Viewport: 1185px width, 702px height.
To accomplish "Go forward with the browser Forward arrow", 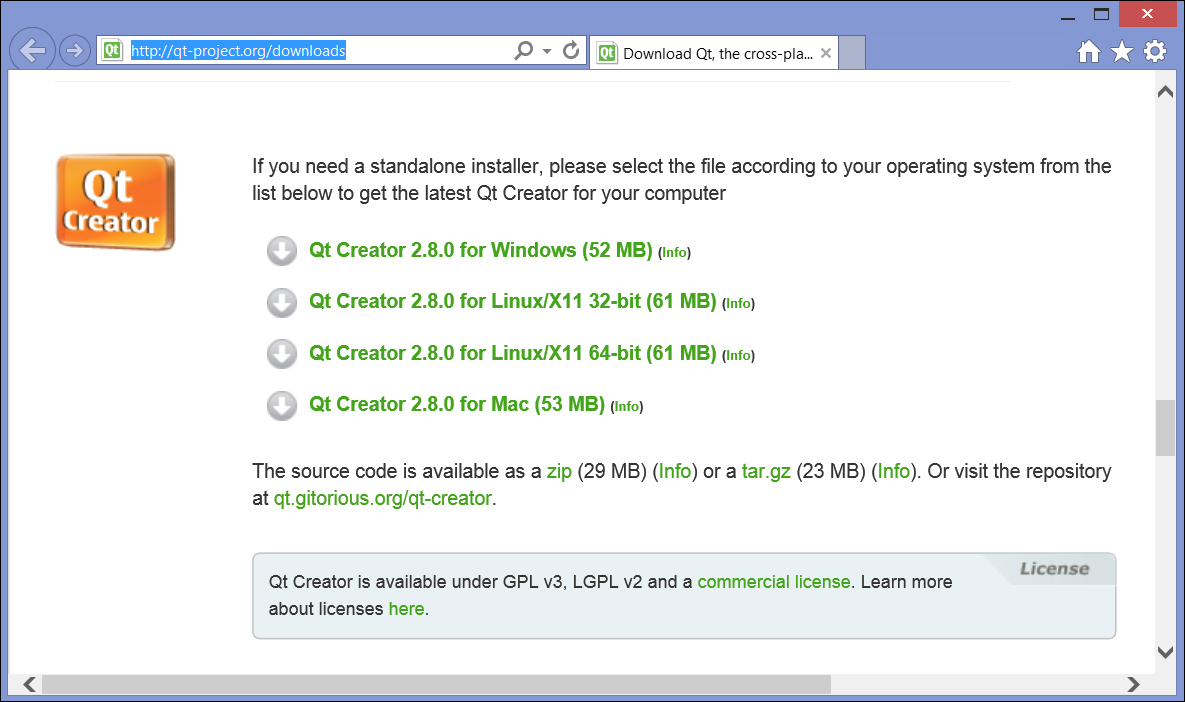I will pyautogui.click(x=74, y=51).
